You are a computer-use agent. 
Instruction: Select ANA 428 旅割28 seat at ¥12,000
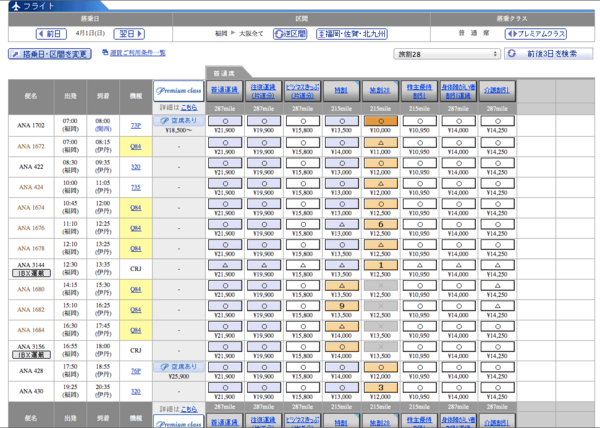[x=380, y=367]
